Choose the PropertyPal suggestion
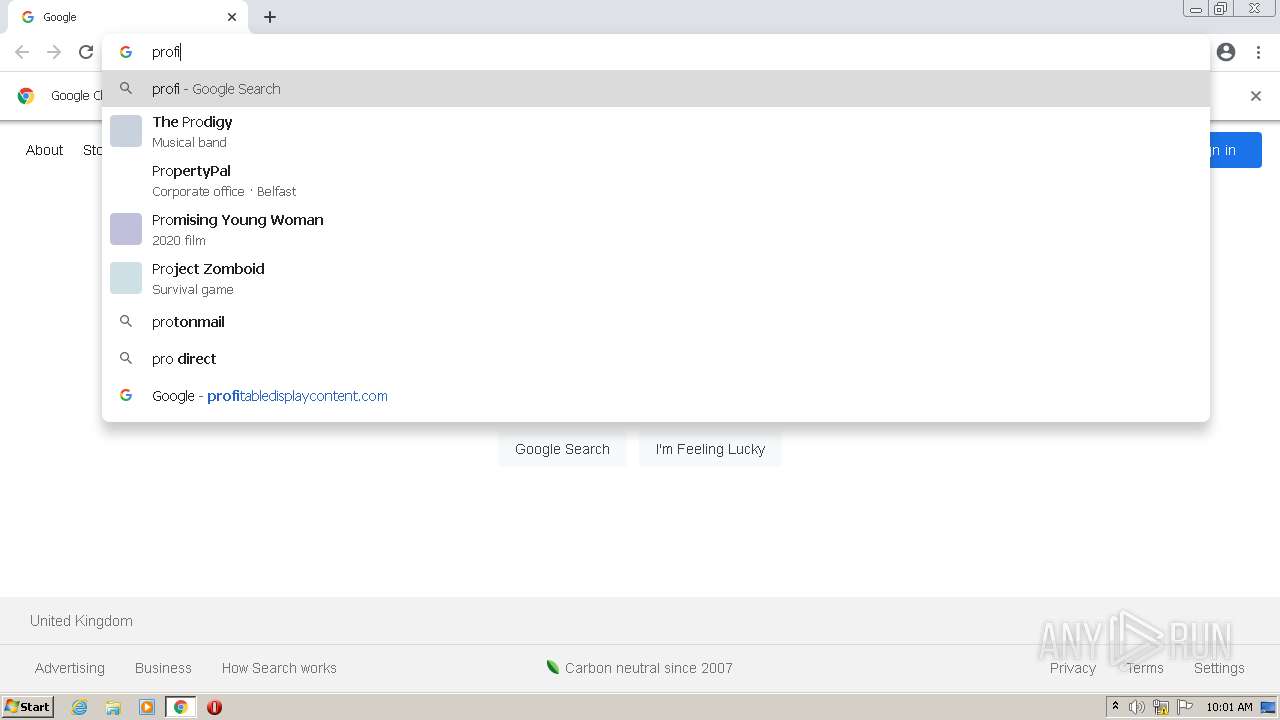1280x720 pixels. 656,180
